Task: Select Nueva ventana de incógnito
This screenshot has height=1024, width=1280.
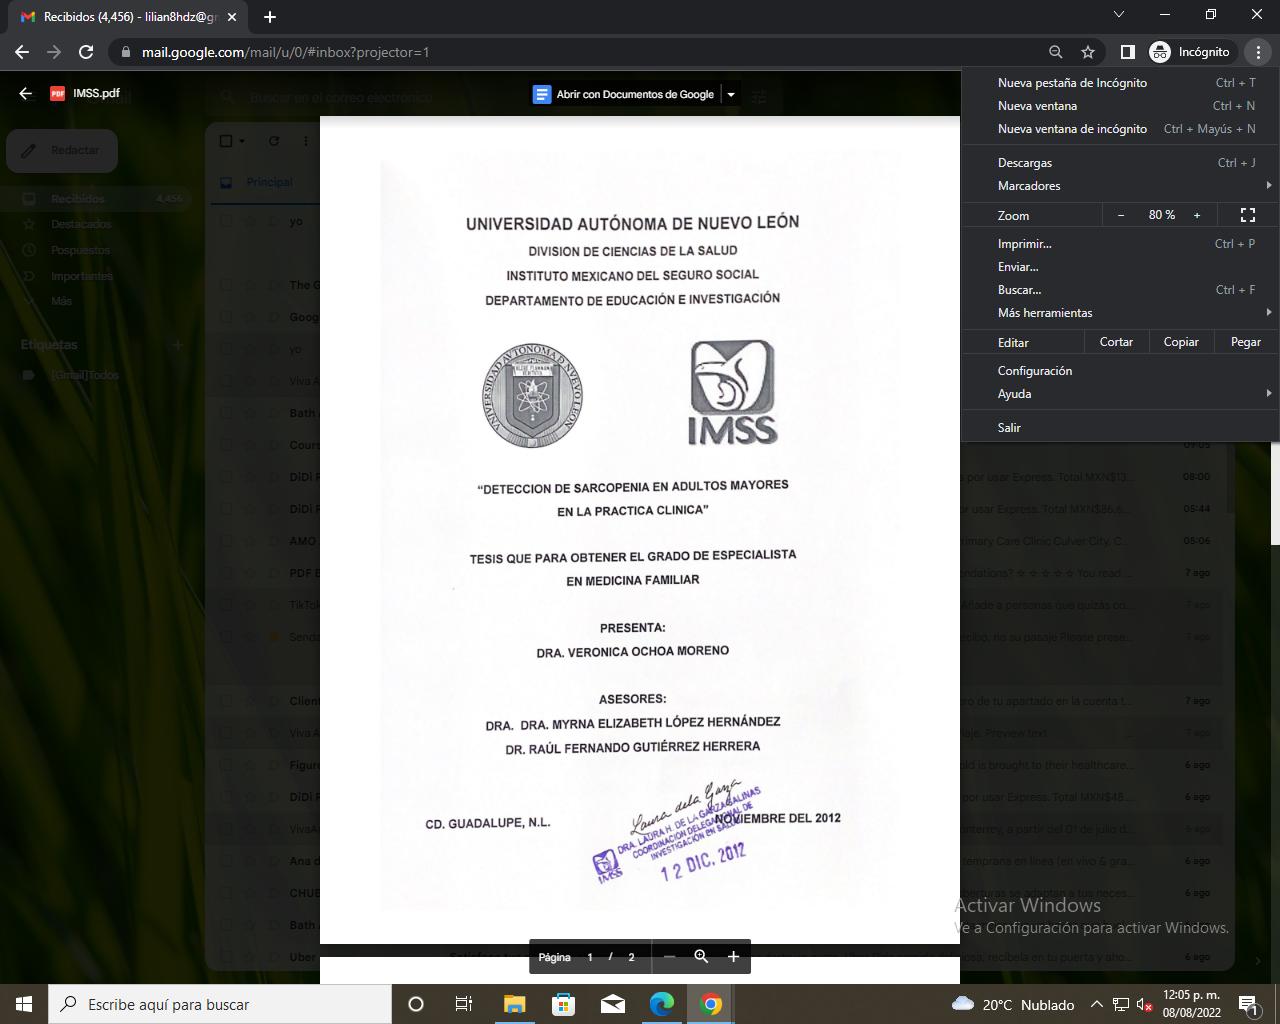Action: pyautogui.click(x=1120, y=129)
